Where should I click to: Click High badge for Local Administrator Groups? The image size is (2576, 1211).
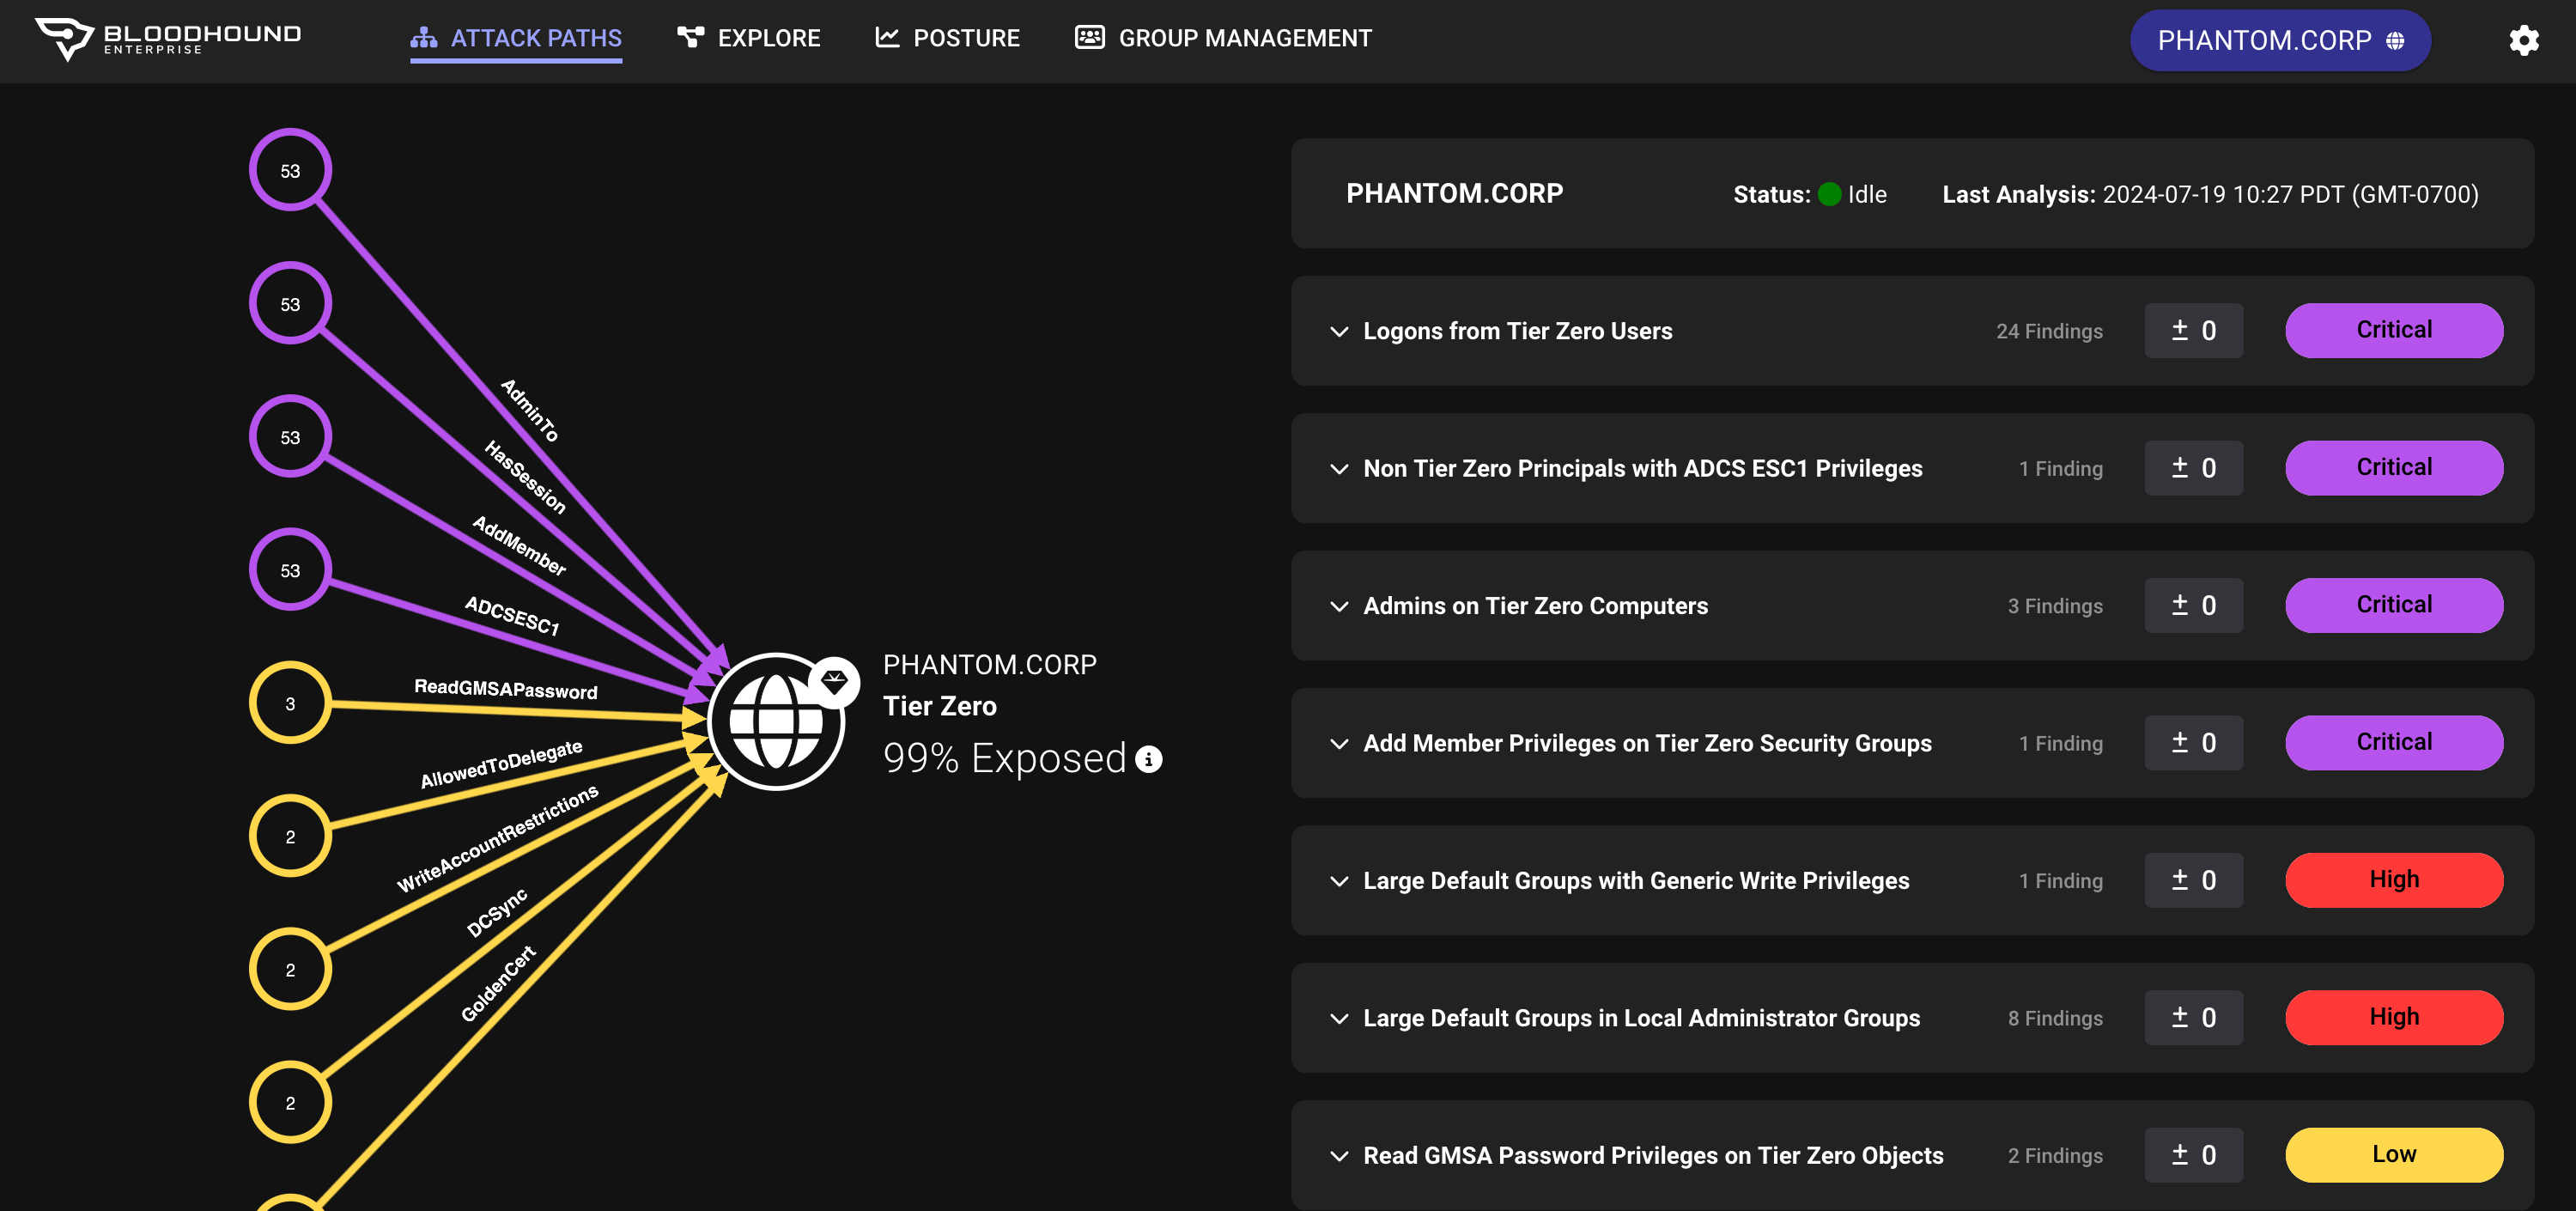tap(2394, 1017)
